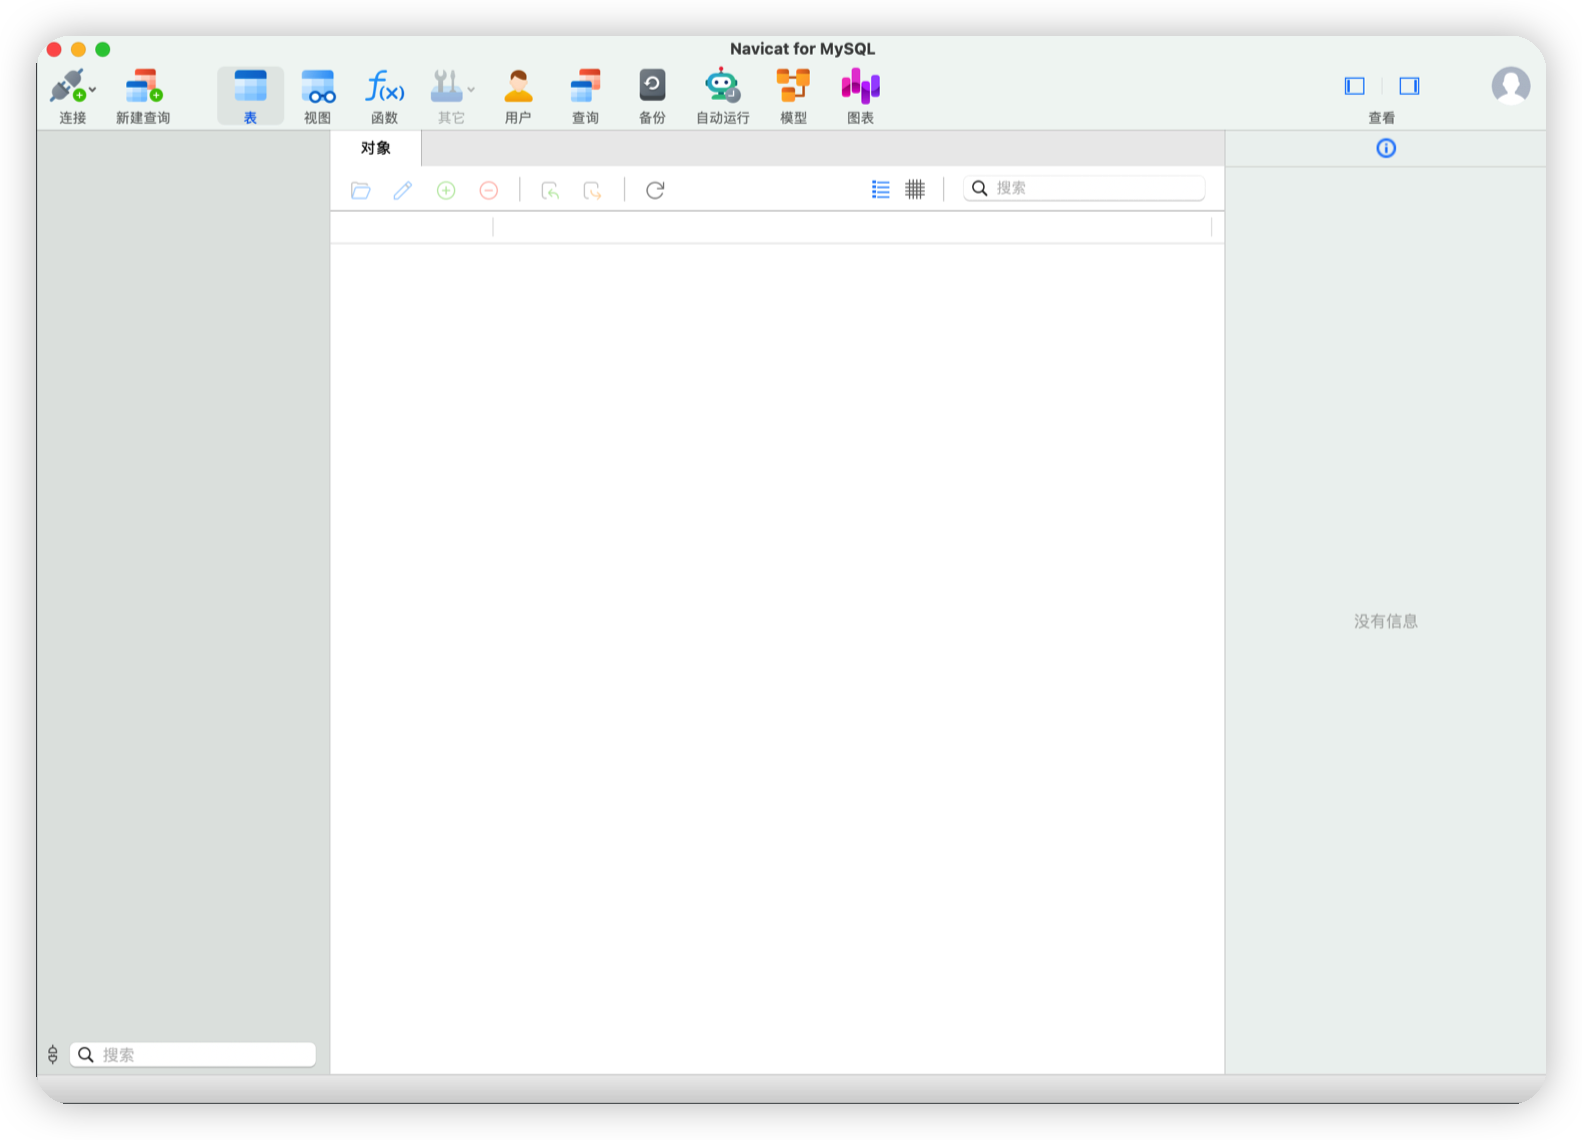Click the import wizard icon

tap(550, 190)
